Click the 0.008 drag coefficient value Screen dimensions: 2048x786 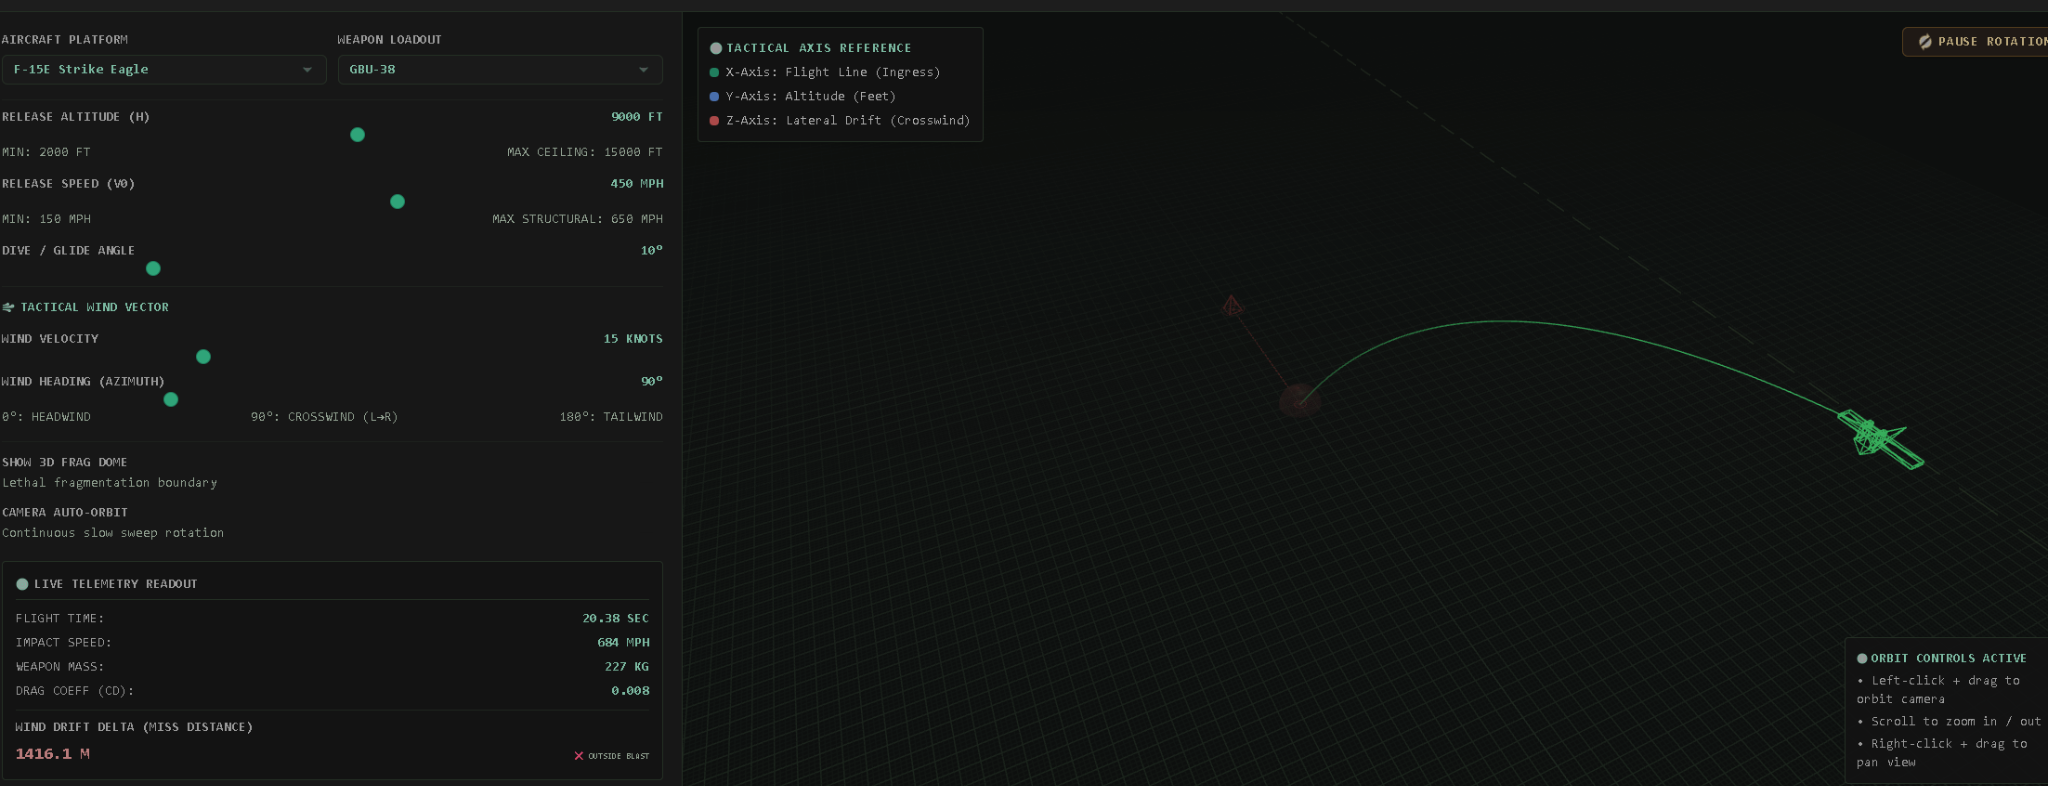click(630, 691)
